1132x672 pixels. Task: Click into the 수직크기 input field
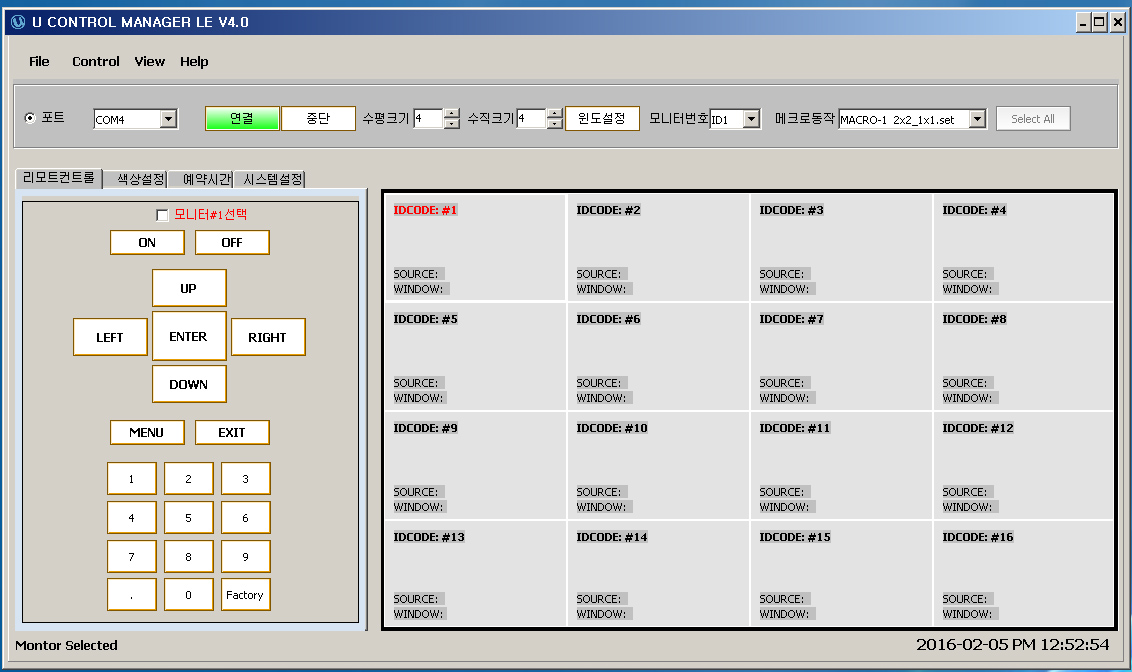[x=531, y=118]
